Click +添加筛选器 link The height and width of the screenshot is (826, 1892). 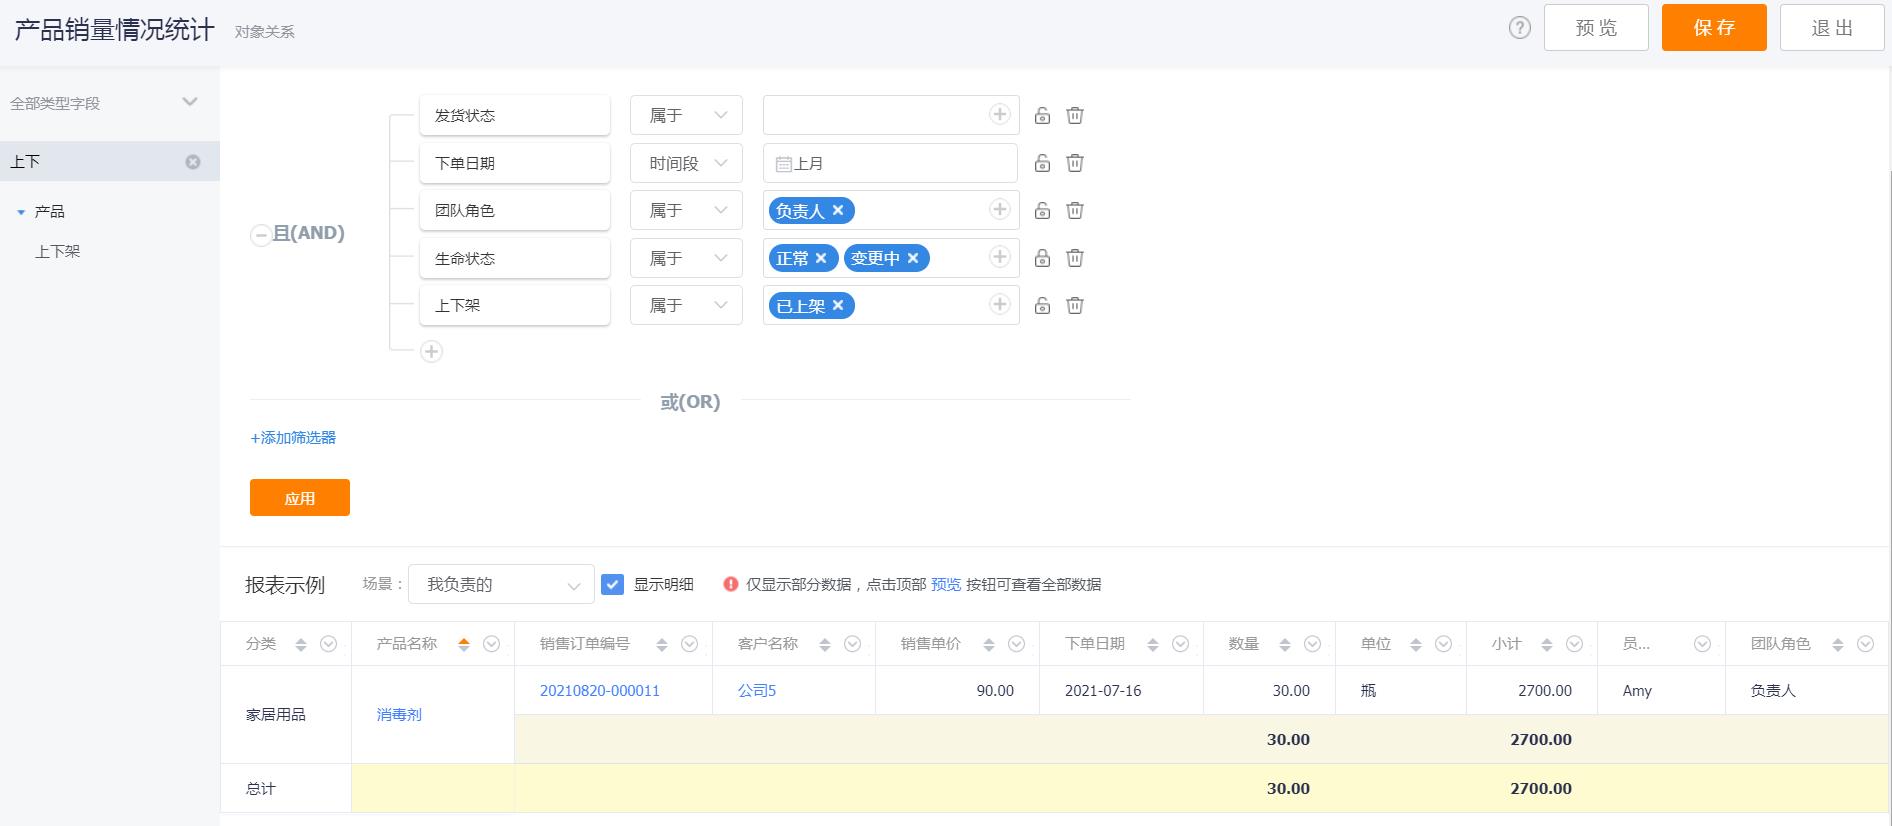(293, 438)
